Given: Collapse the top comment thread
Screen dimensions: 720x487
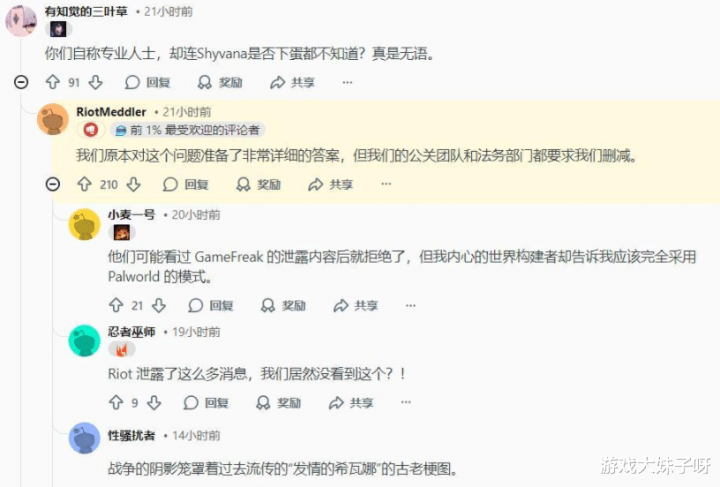Looking at the screenshot, I should [21, 82].
